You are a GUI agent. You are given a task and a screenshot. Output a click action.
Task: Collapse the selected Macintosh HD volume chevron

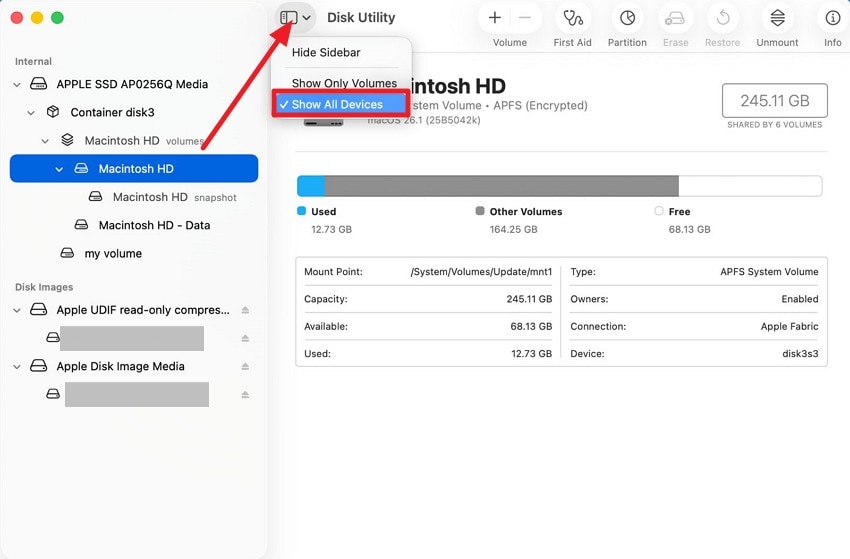tap(59, 169)
